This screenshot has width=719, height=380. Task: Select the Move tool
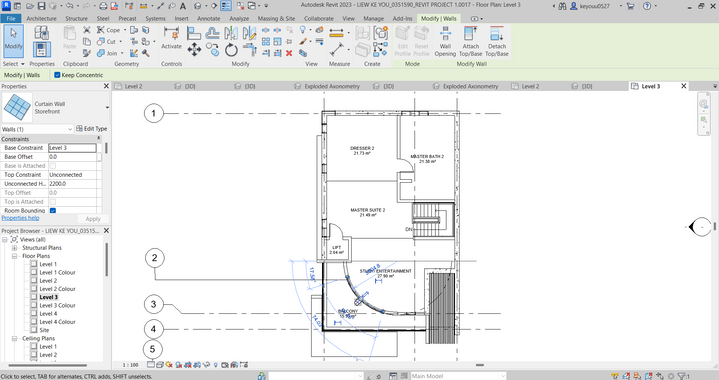pos(194,50)
